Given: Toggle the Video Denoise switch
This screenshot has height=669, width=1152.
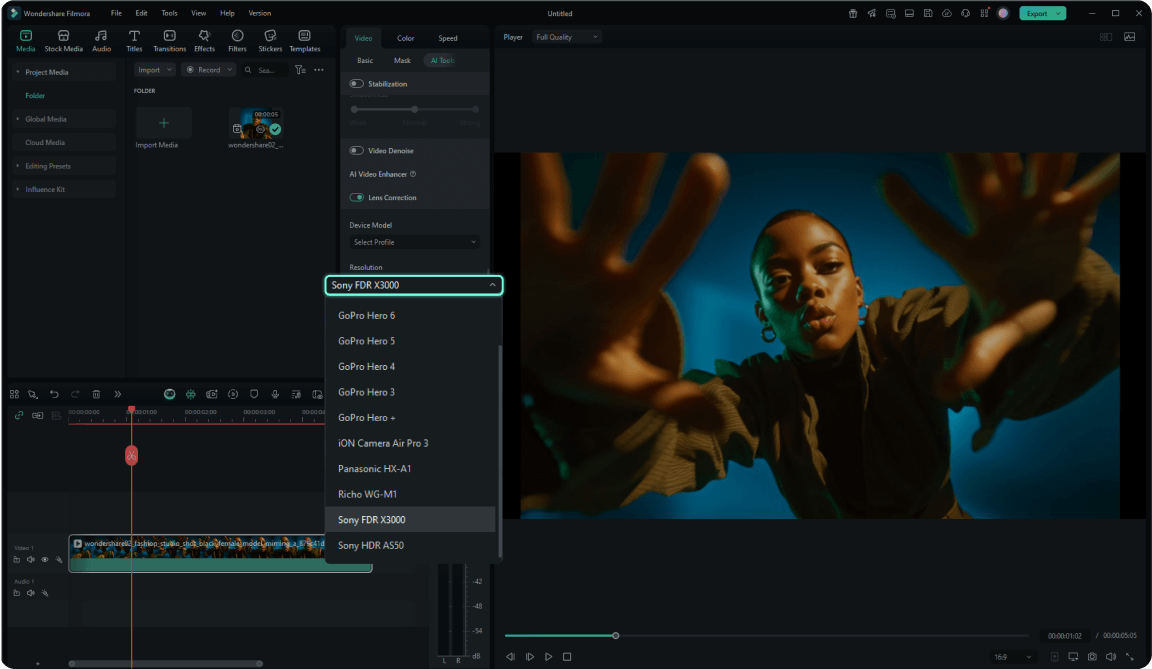Looking at the screenshot, I should 356,151.
